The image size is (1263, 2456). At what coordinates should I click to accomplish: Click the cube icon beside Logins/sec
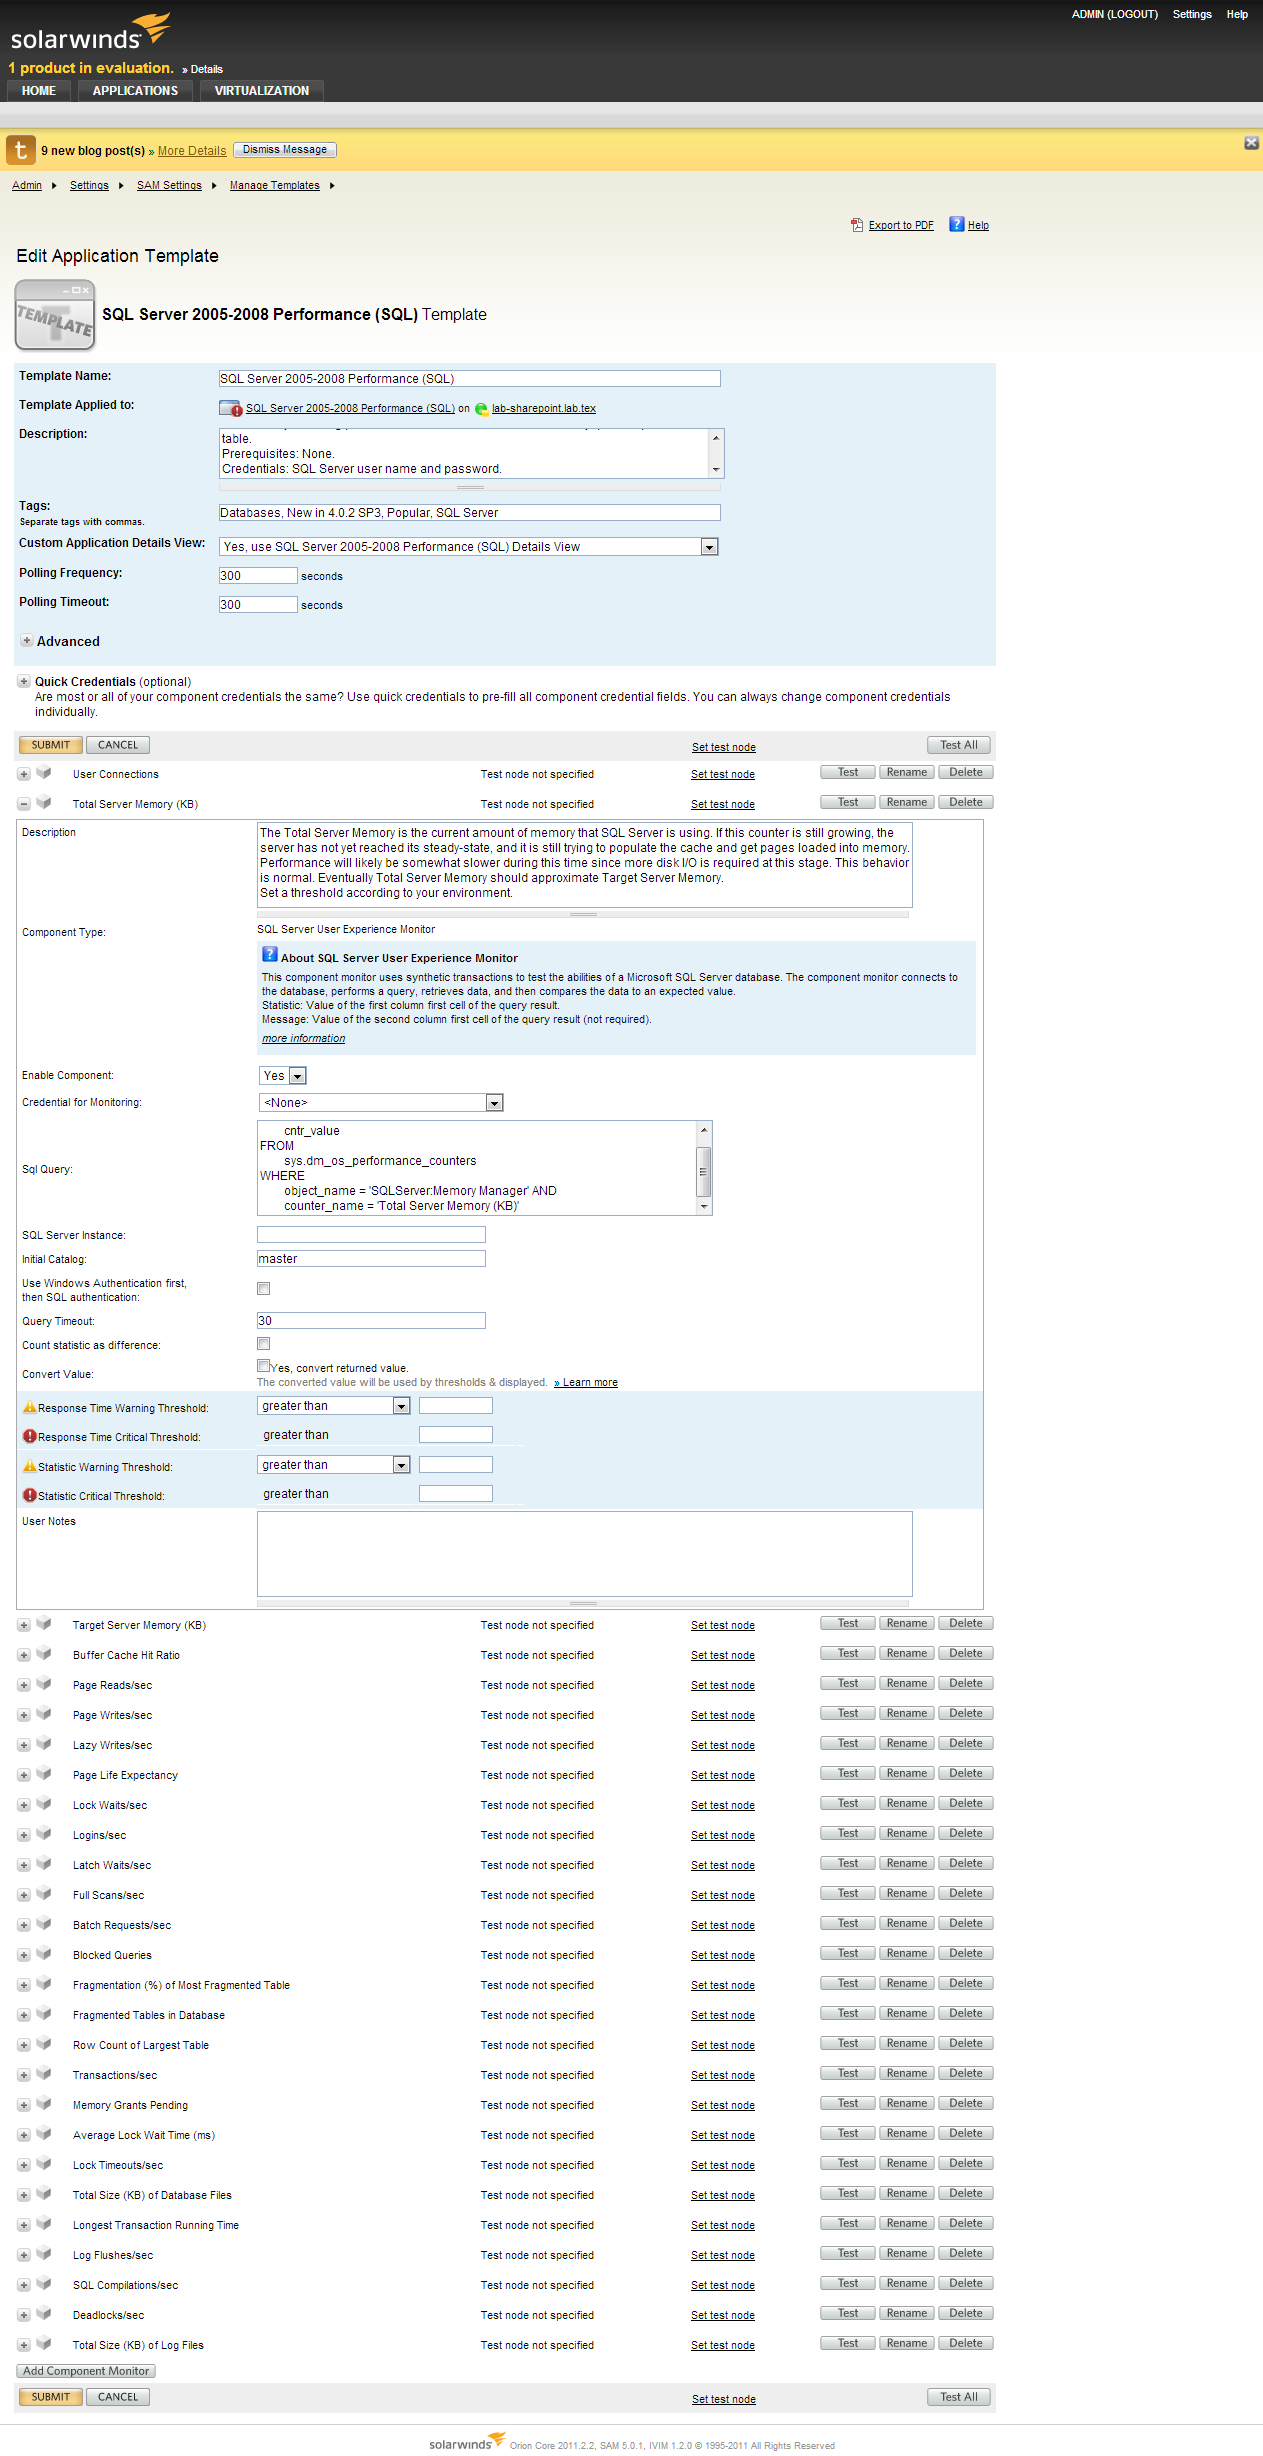[44, 1833]
